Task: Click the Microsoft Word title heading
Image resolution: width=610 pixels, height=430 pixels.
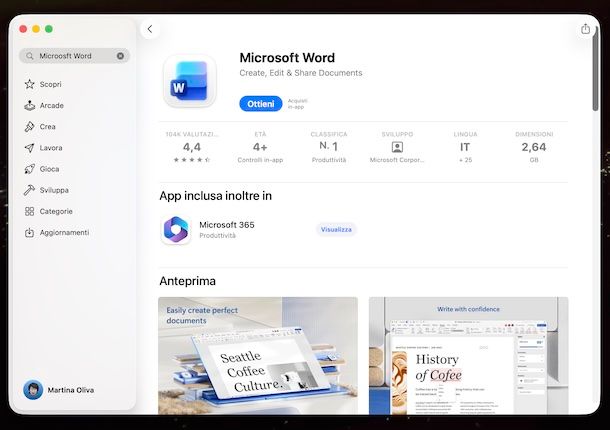Action: 287,58
